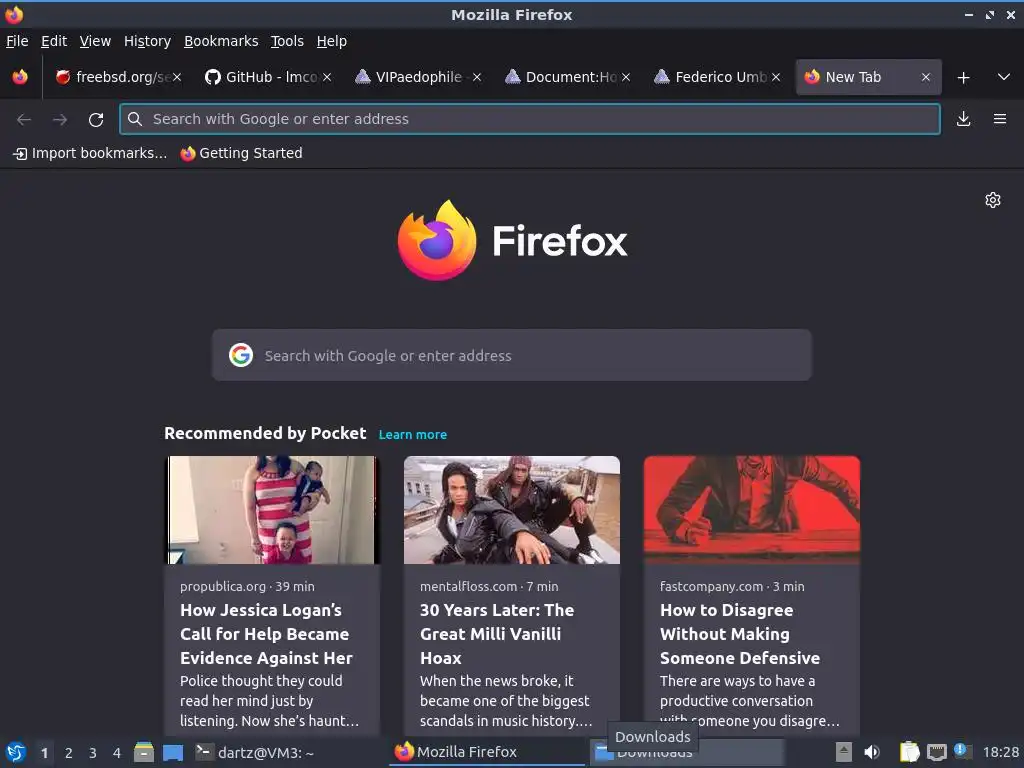Go back using the back arrow
This screenshot has width=1024, height=768.
point(24,120)
